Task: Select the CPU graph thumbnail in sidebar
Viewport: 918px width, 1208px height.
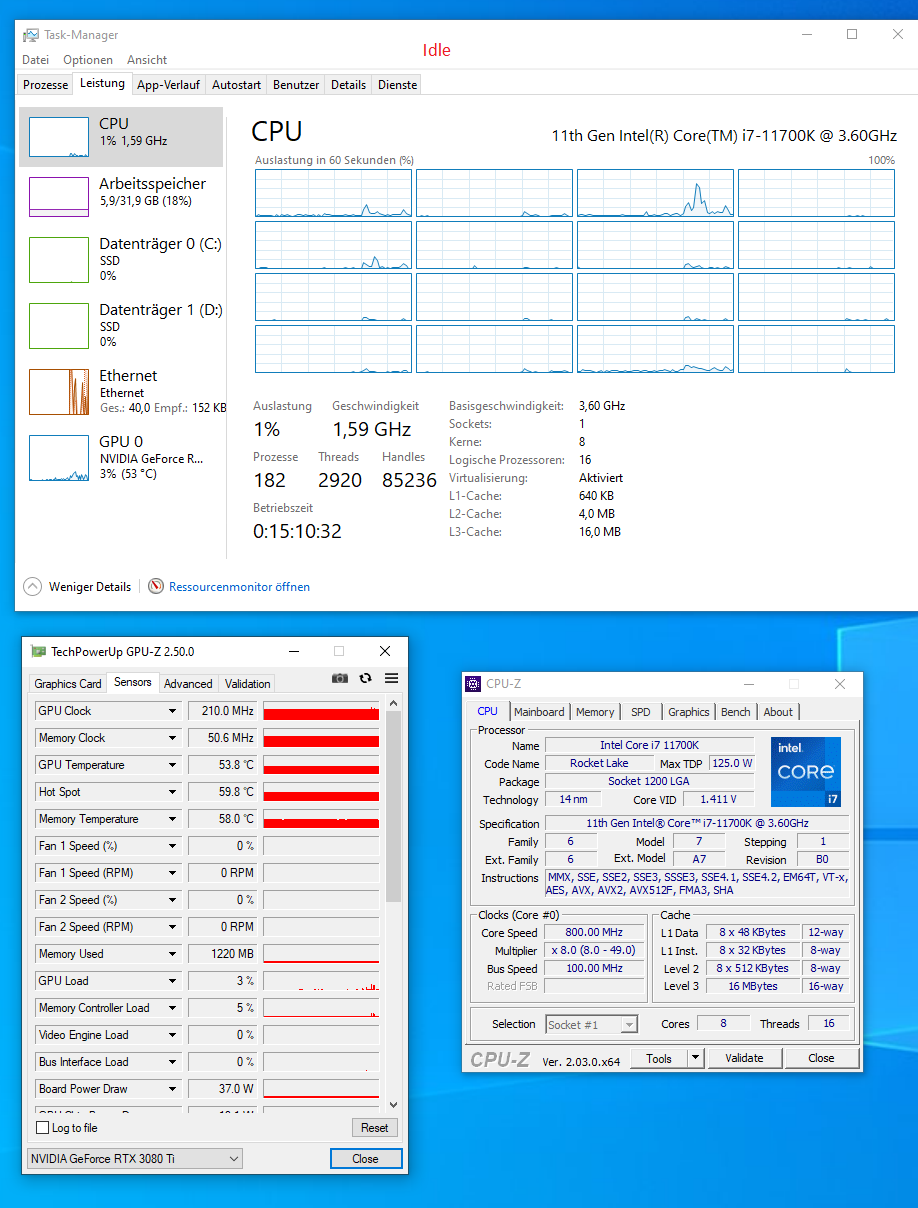Action: 59,137
